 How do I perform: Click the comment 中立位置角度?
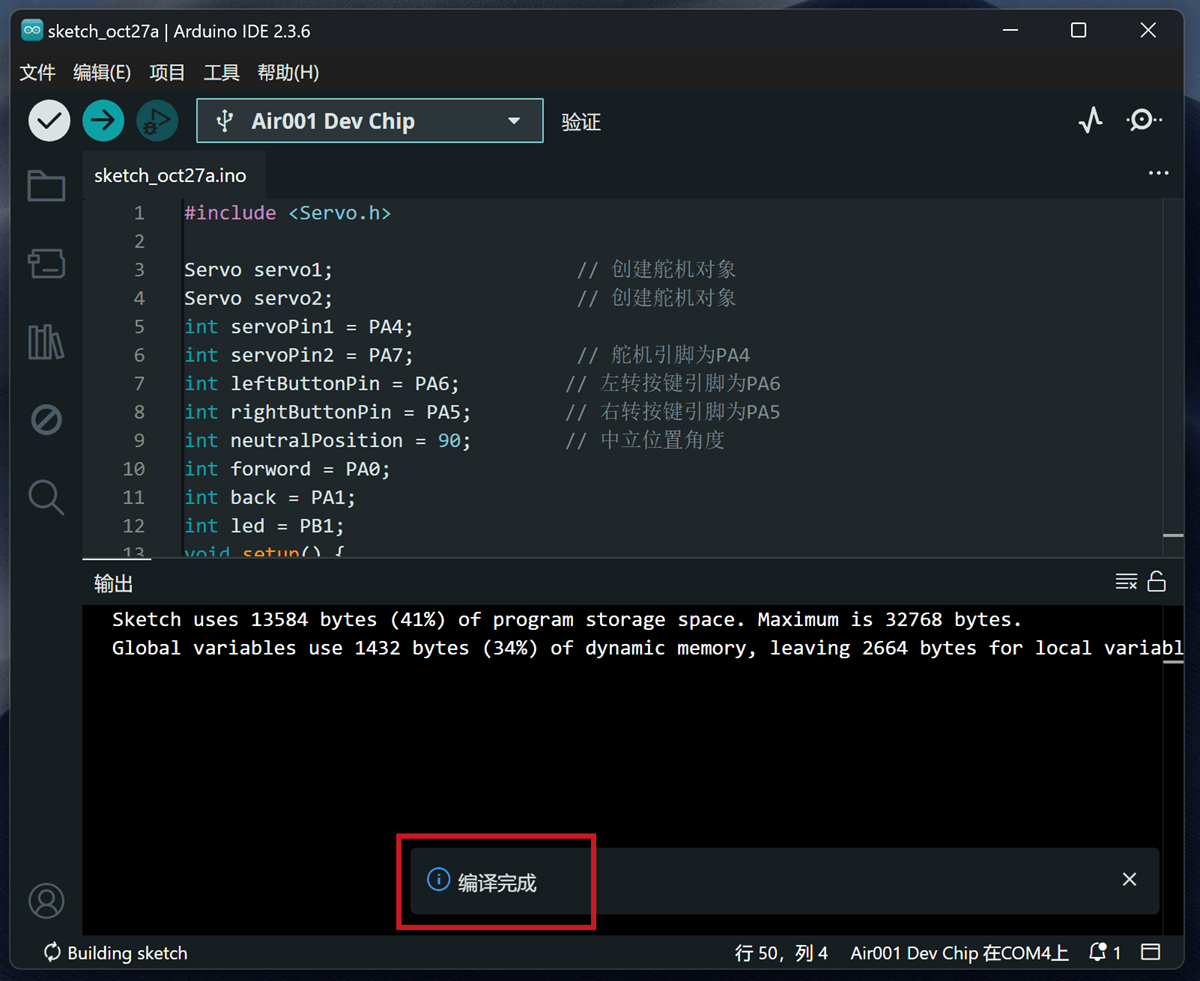click(645, 441)
